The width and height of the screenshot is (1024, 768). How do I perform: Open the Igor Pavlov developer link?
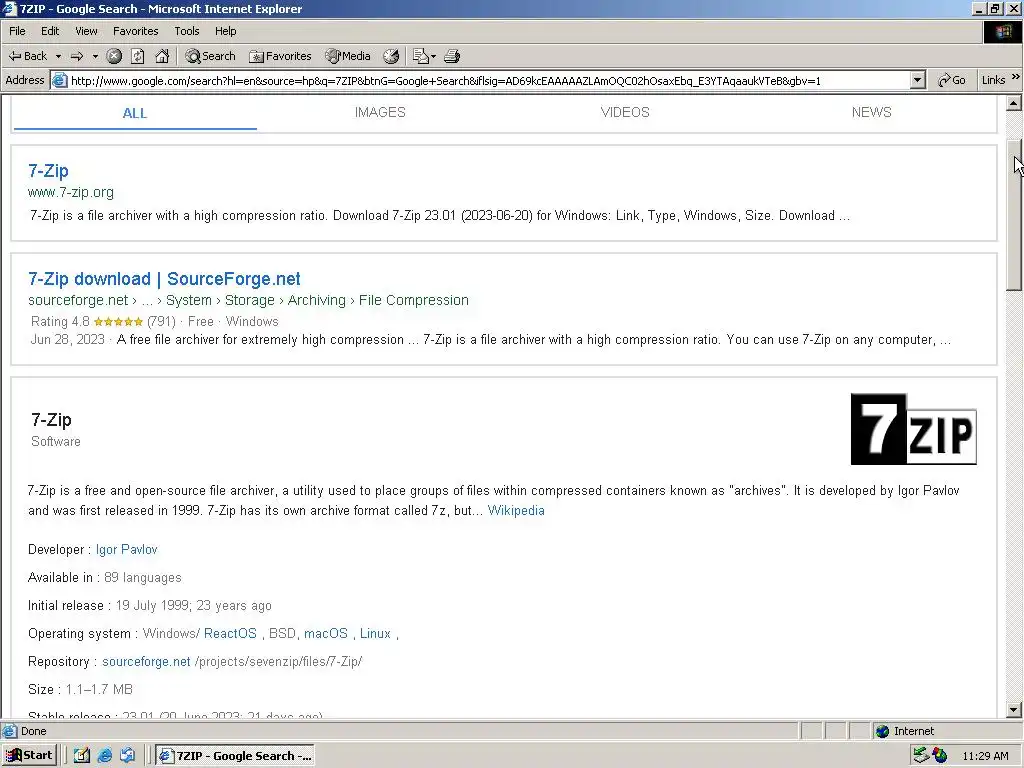click(127, 550)
